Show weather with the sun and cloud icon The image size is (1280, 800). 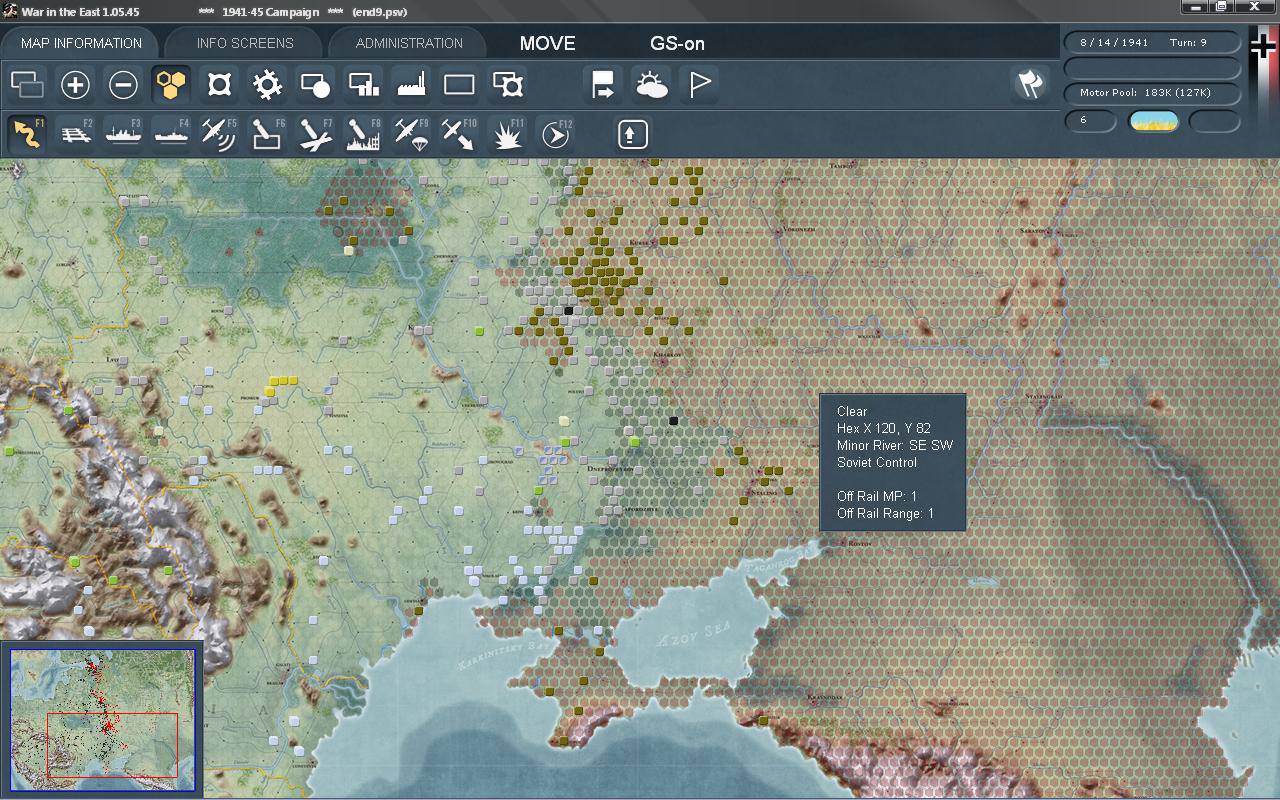[x=652, y=85]
